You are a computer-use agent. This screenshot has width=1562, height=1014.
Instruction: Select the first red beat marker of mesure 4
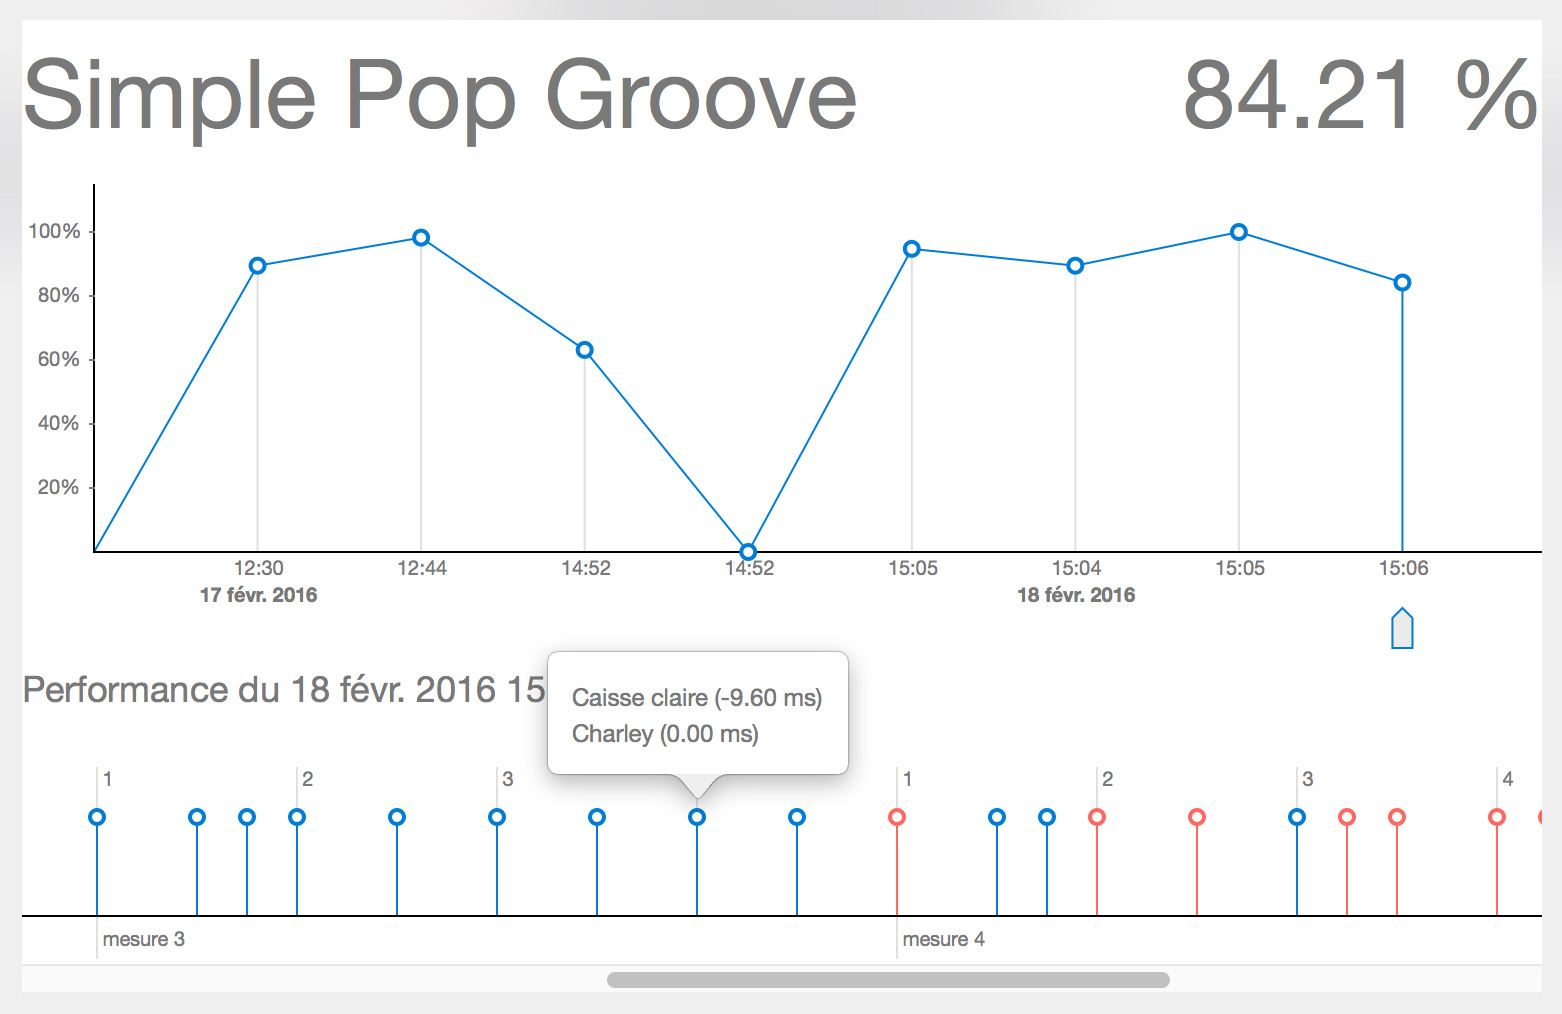tap(896, 816)
